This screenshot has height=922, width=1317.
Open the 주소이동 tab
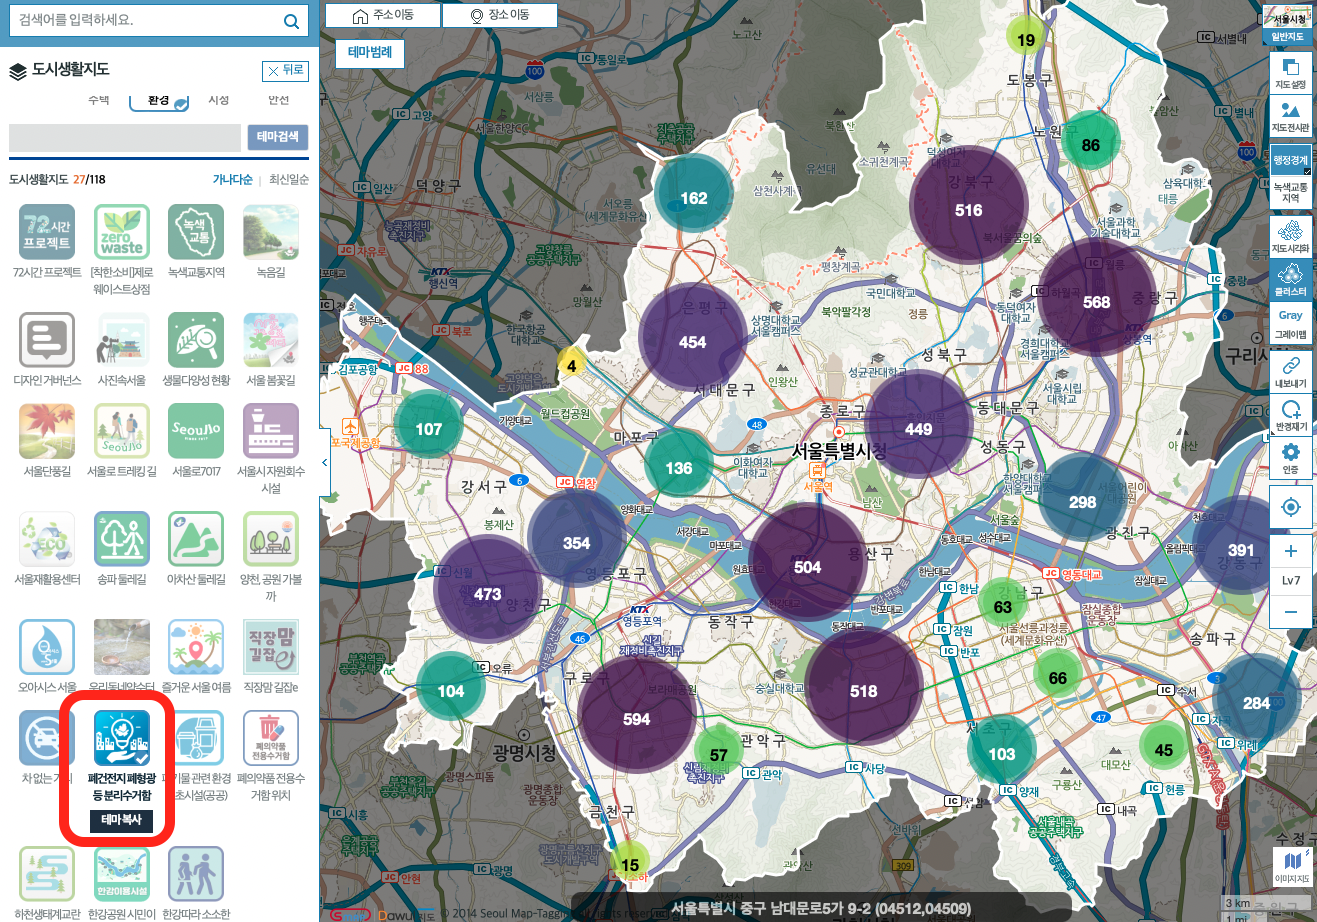pos(384,15)
